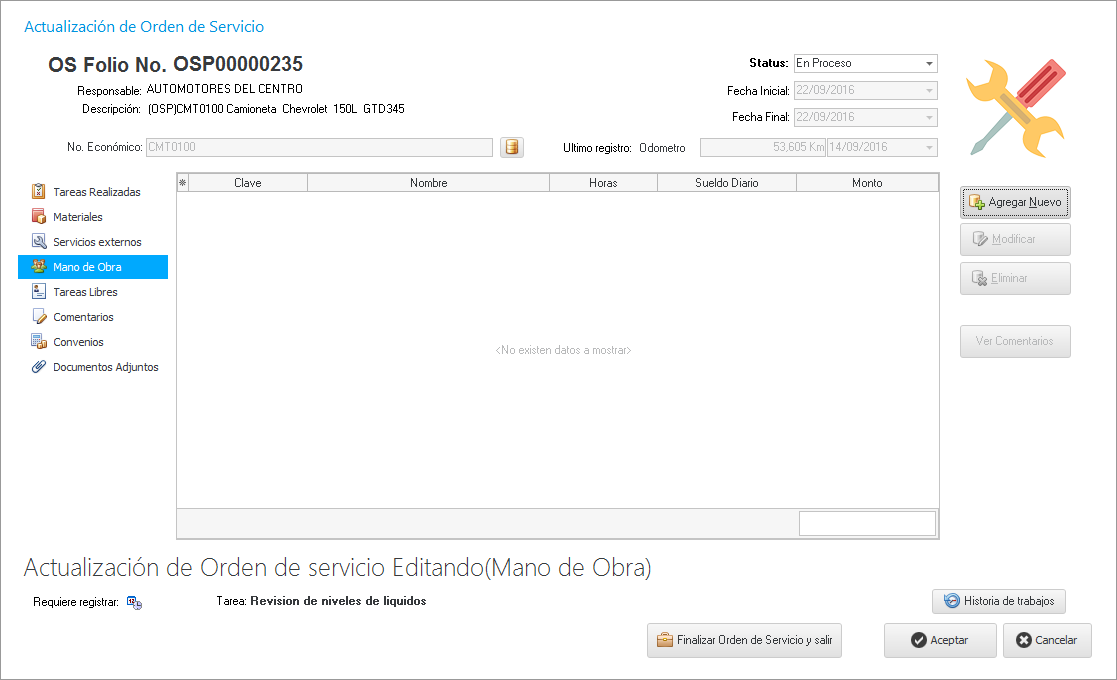Click the Requiere registrar odometer icon
Viewport: 1117px width, 680px height.
click(134, 603)
